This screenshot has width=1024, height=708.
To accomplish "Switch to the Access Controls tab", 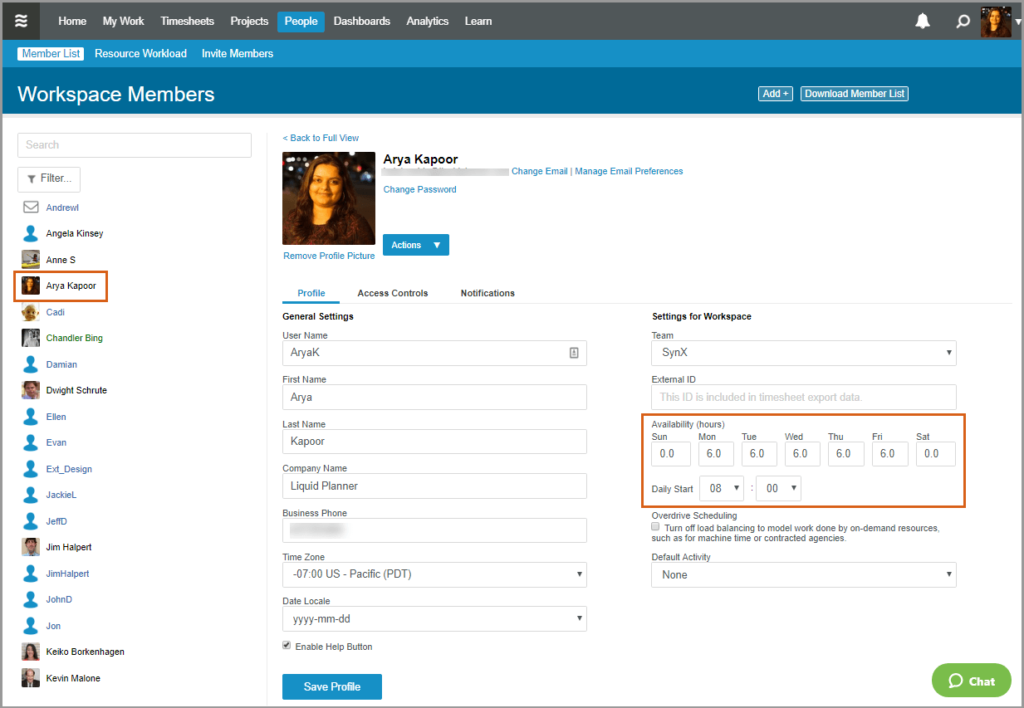I will (392, 293).
